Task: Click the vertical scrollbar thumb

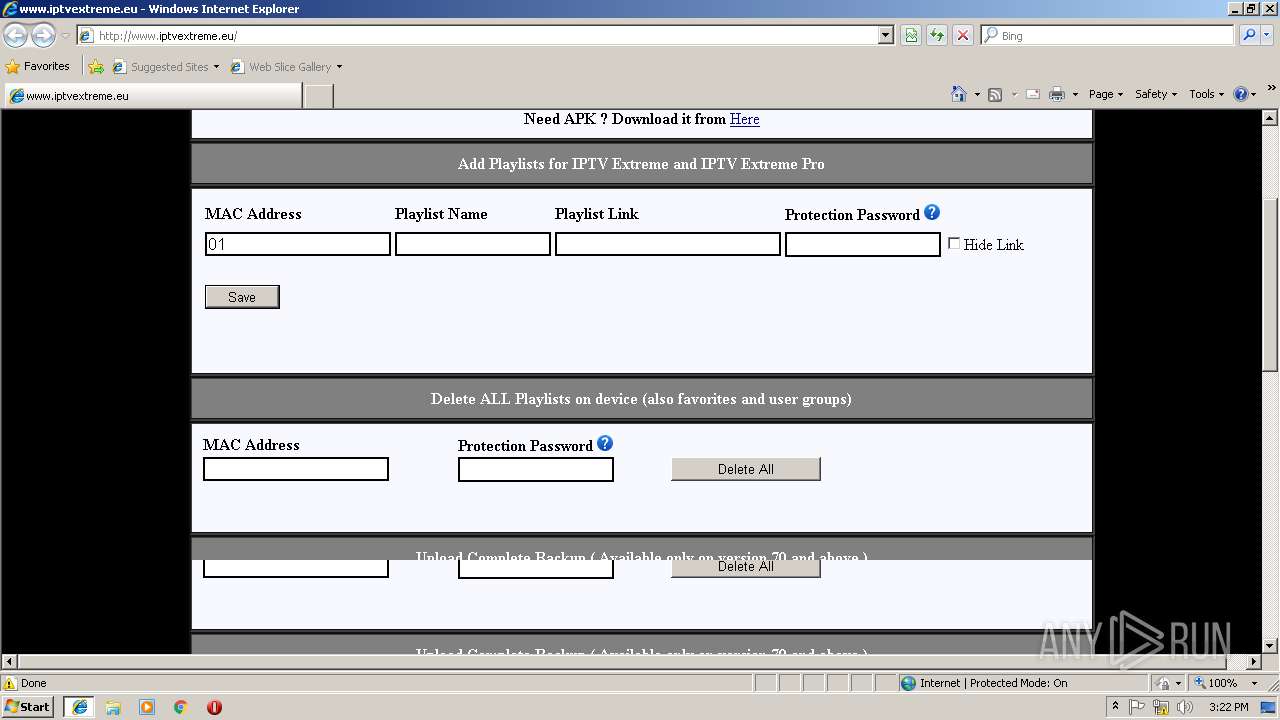Action: click(x=1270, y=285)
